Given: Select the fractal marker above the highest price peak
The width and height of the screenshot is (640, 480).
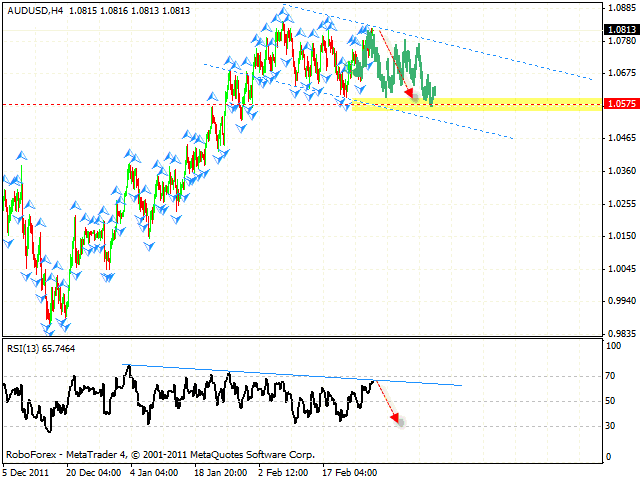Looking at the screenshot, I should pyautogui.click(x=283, y=11).
